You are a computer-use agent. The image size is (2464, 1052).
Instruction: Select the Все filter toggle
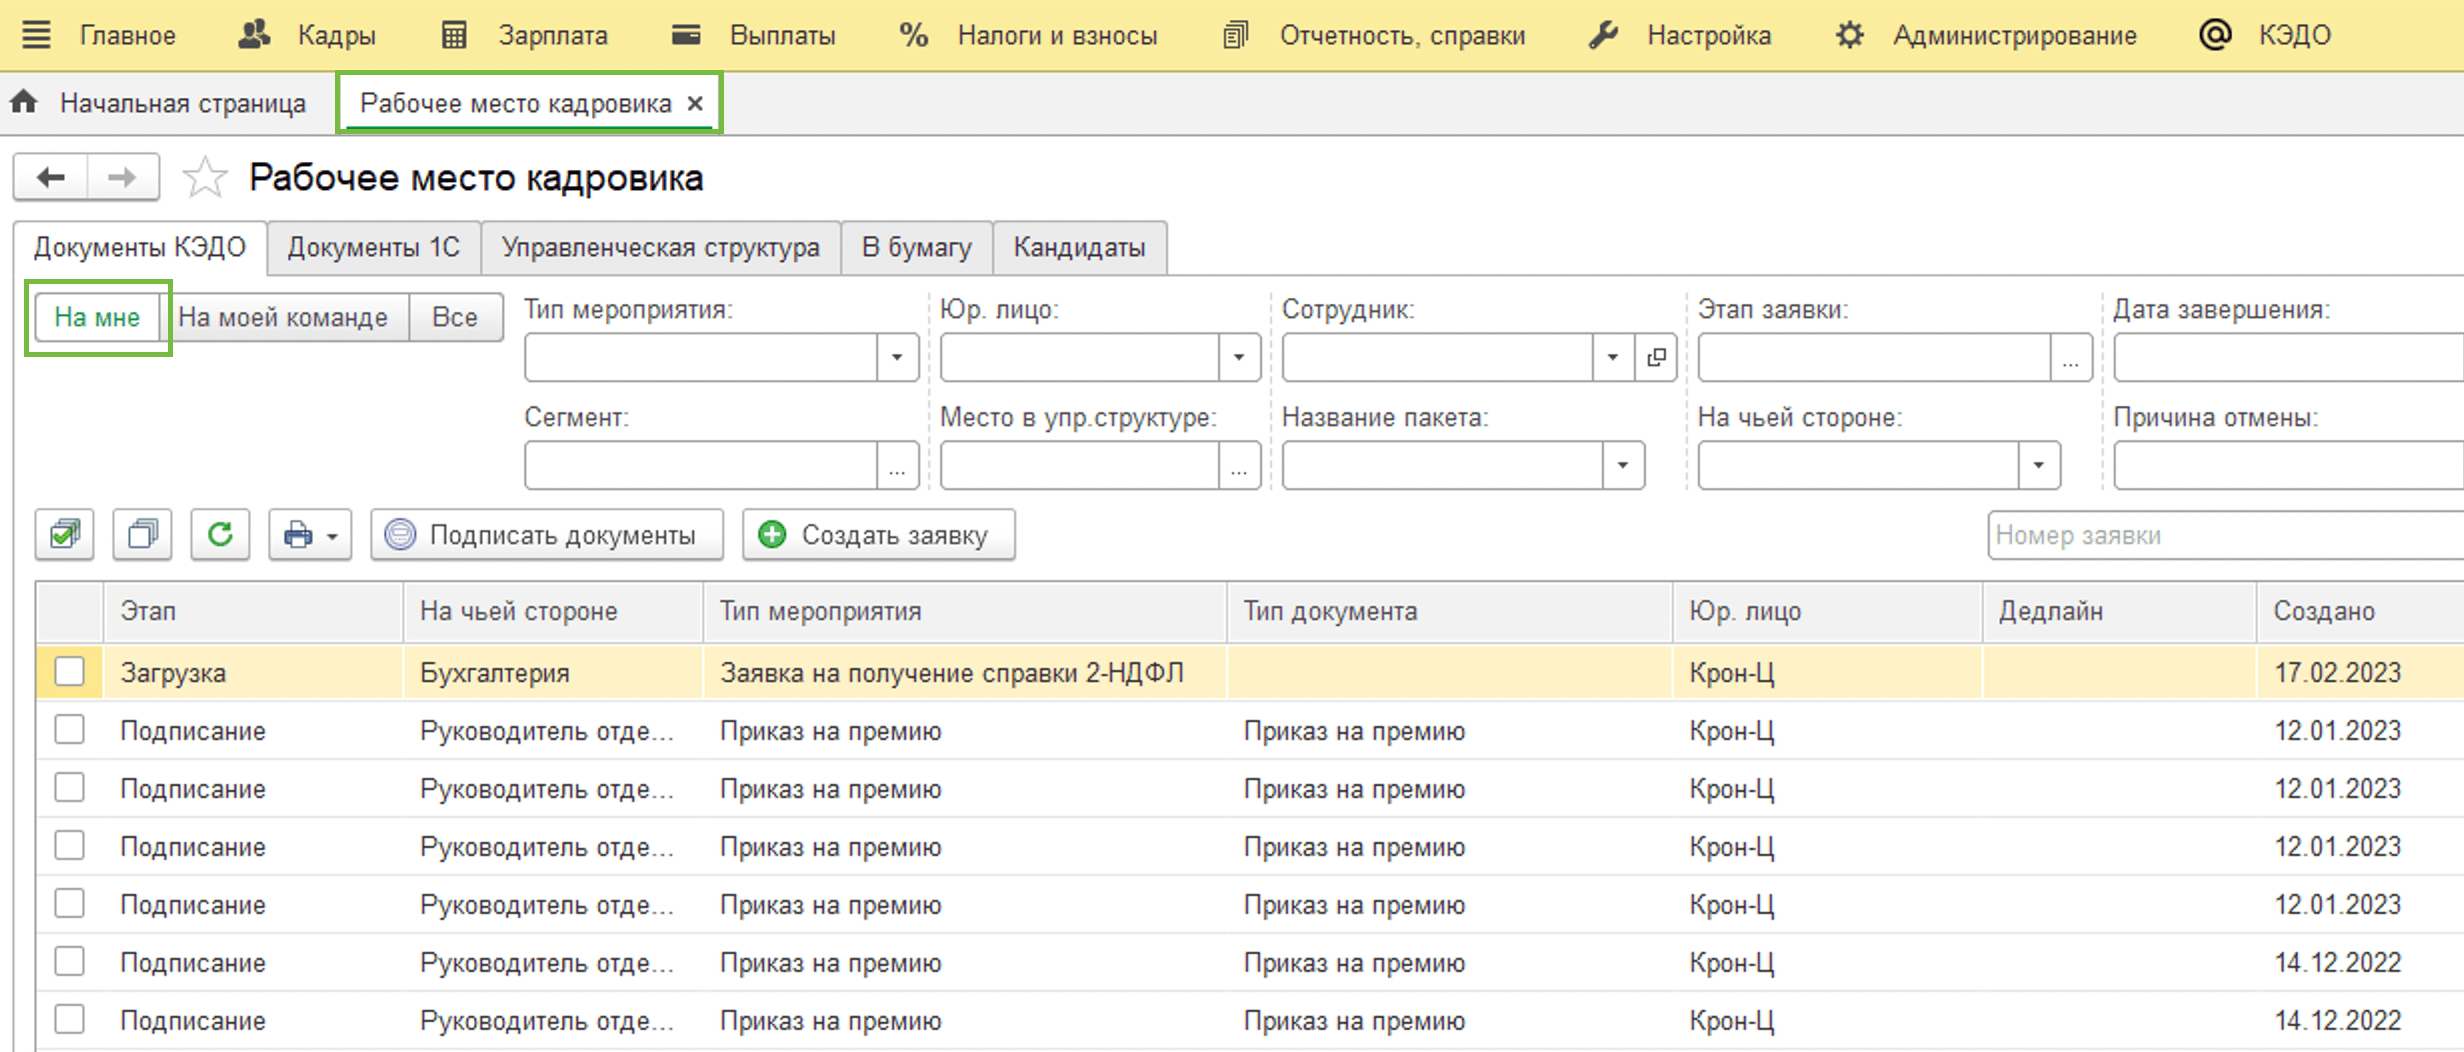coord(455,317)
